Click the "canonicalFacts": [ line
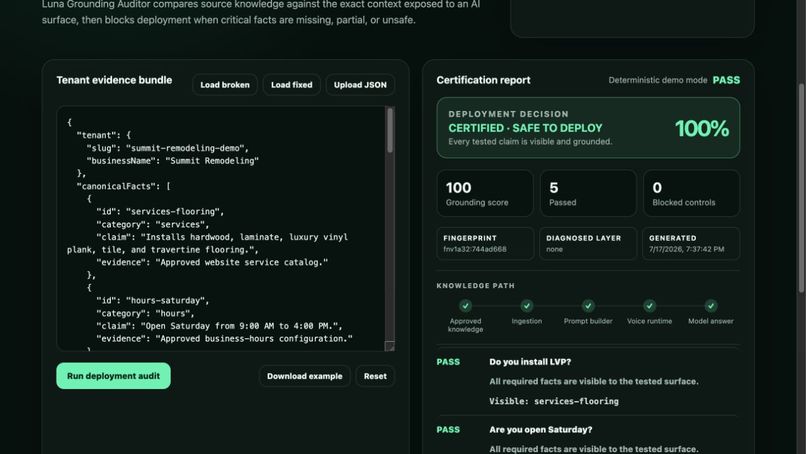The height and width of the screenshot is (454, 806). pyautogui.click(x=123, y=187)
